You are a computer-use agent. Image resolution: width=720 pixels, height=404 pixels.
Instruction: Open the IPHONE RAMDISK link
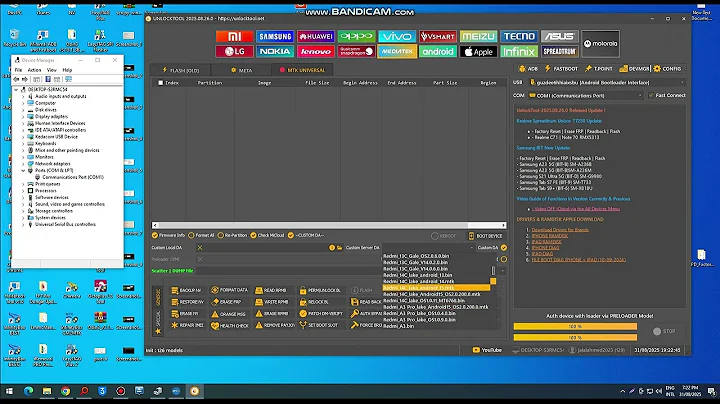coord(550,236)
